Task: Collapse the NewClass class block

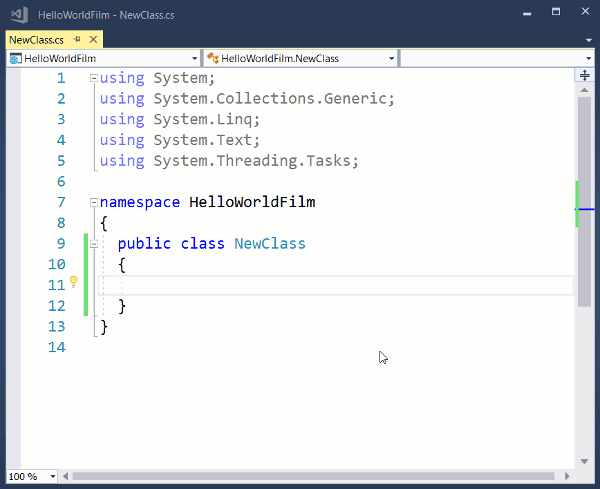Action: tap(94, 243)
